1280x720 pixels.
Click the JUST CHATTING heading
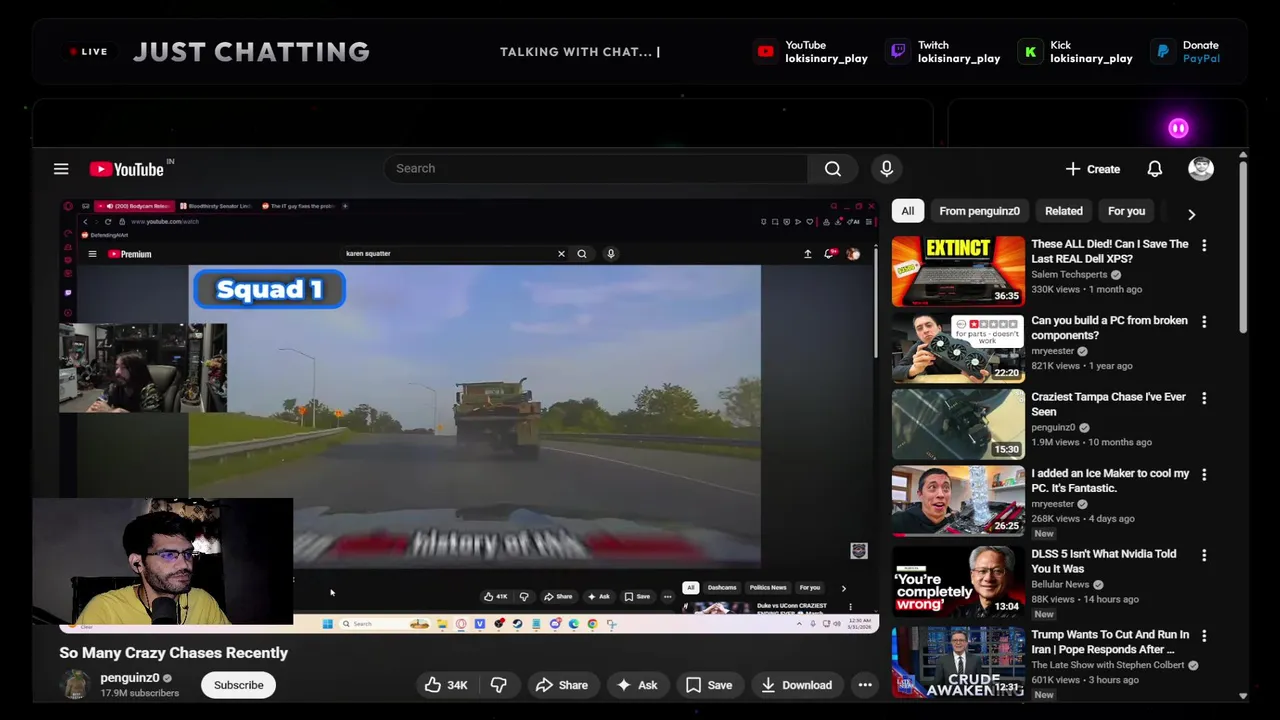point(251,52)
